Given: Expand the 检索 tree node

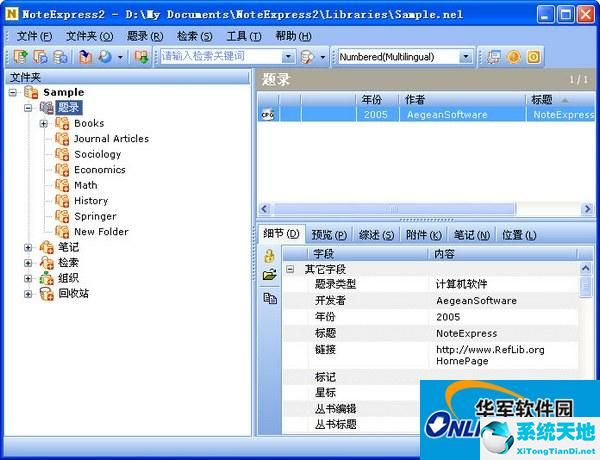Looking at the screenshot, I should coord(28,263).
